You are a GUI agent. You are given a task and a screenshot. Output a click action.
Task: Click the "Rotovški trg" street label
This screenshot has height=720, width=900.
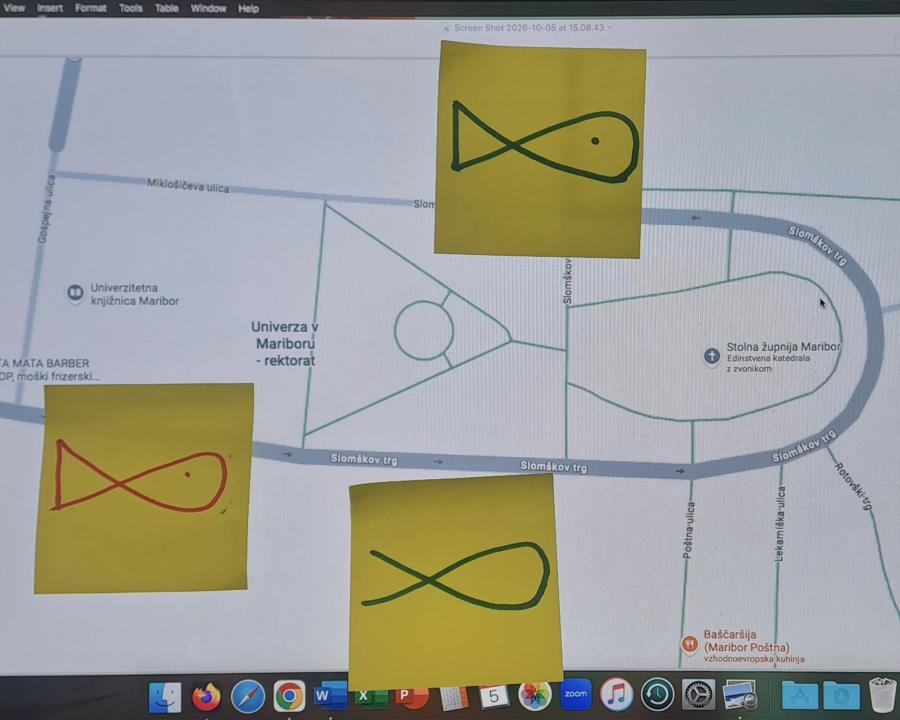(854, 486)
